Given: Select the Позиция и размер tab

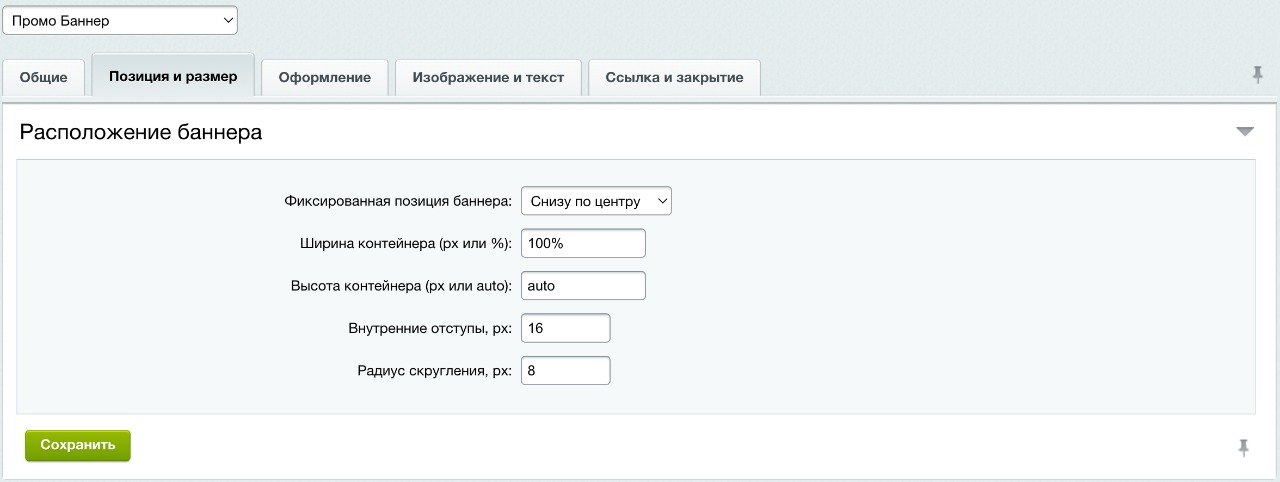Looking at the screenshot, I should click(x=173, y=76).
